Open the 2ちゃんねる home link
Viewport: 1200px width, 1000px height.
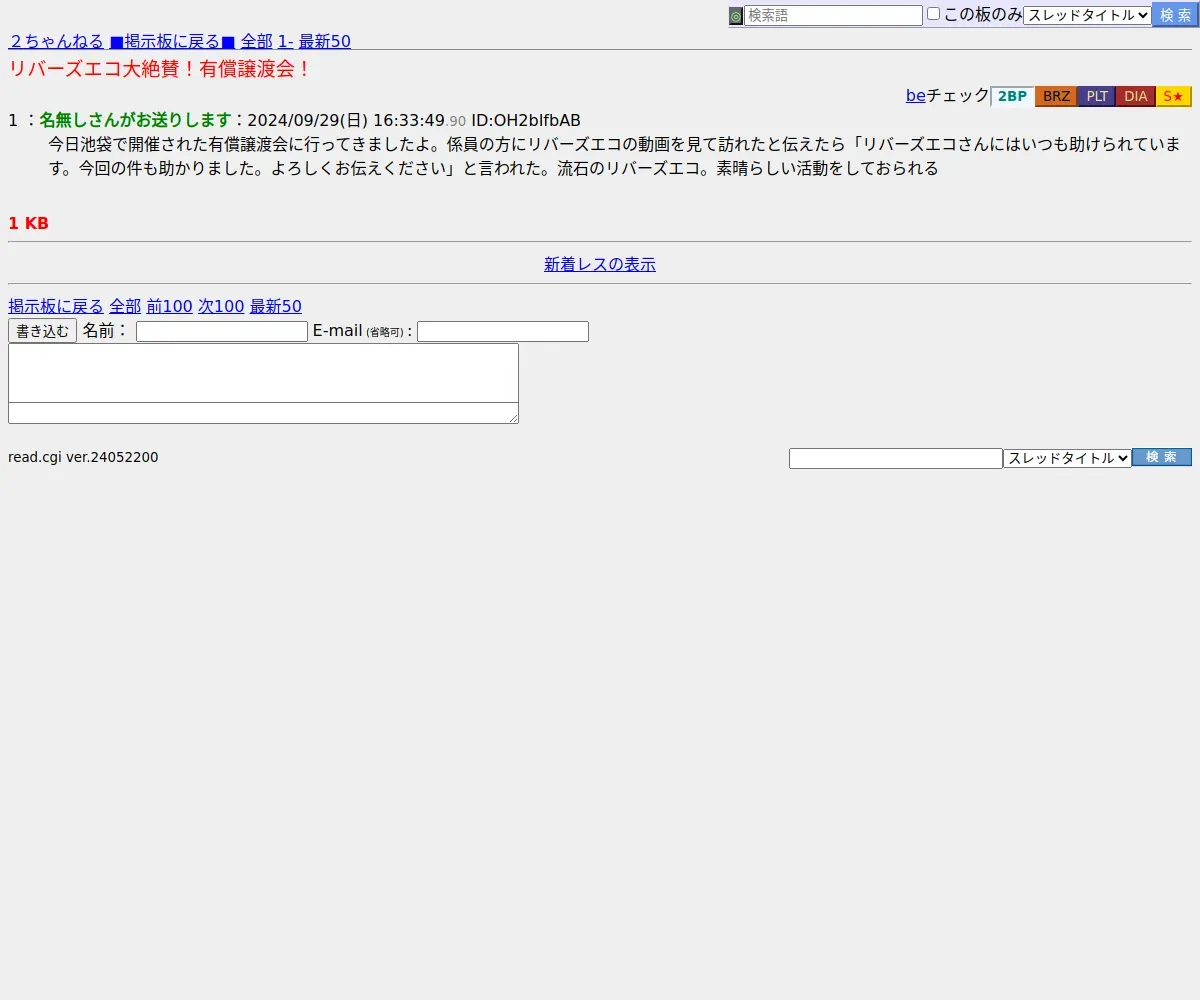pos(56,41)
